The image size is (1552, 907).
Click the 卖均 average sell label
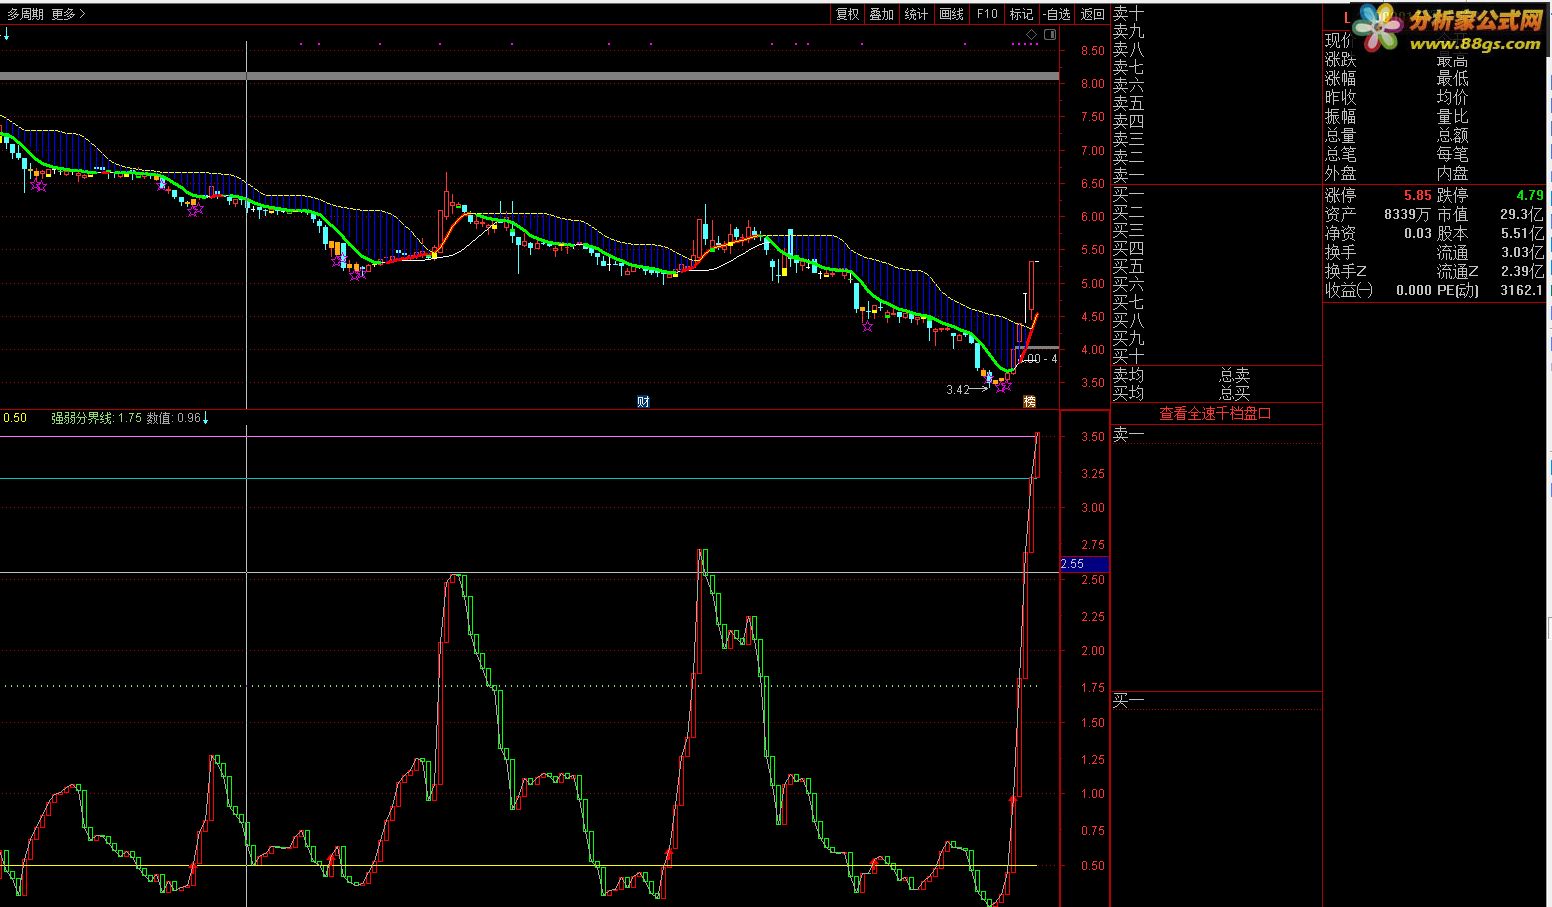coord(1129,375)
